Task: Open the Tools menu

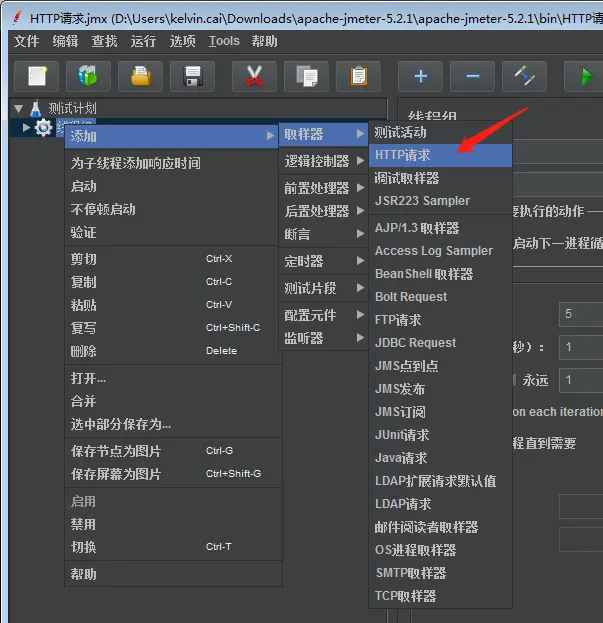Action: pyautogui.click(x=224, y=41)
